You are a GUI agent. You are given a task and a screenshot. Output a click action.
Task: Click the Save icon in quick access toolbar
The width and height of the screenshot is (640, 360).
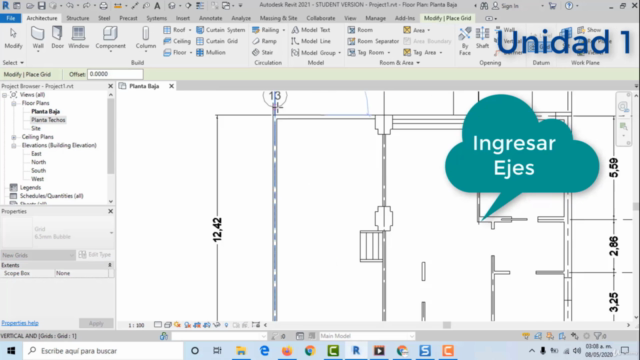coord(41,6)
